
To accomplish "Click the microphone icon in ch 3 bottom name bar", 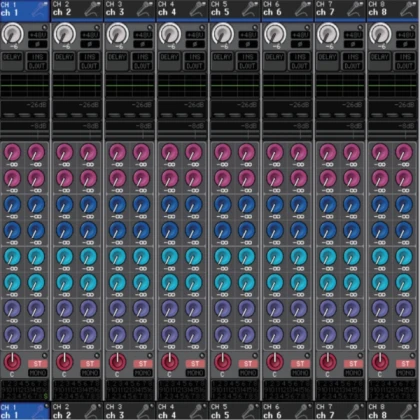I will tap(145, 411).
